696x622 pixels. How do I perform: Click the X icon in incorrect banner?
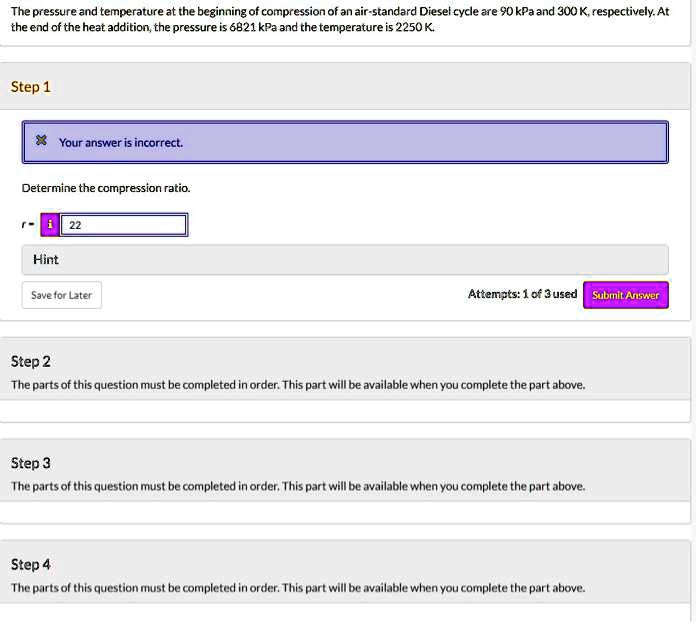coord(41,140)
